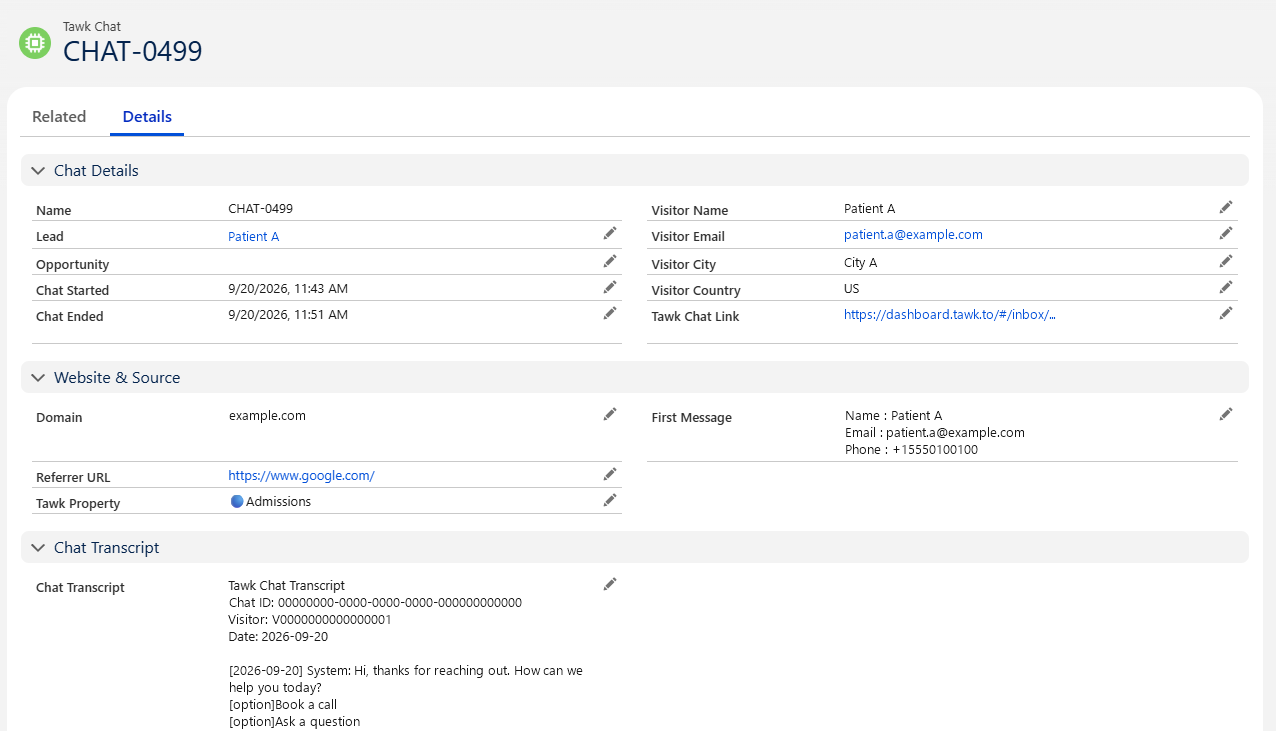This screenshot has width=1276, height=731.
Task: Click the [option]Ask a question line
Action: (x=294, y=722)
